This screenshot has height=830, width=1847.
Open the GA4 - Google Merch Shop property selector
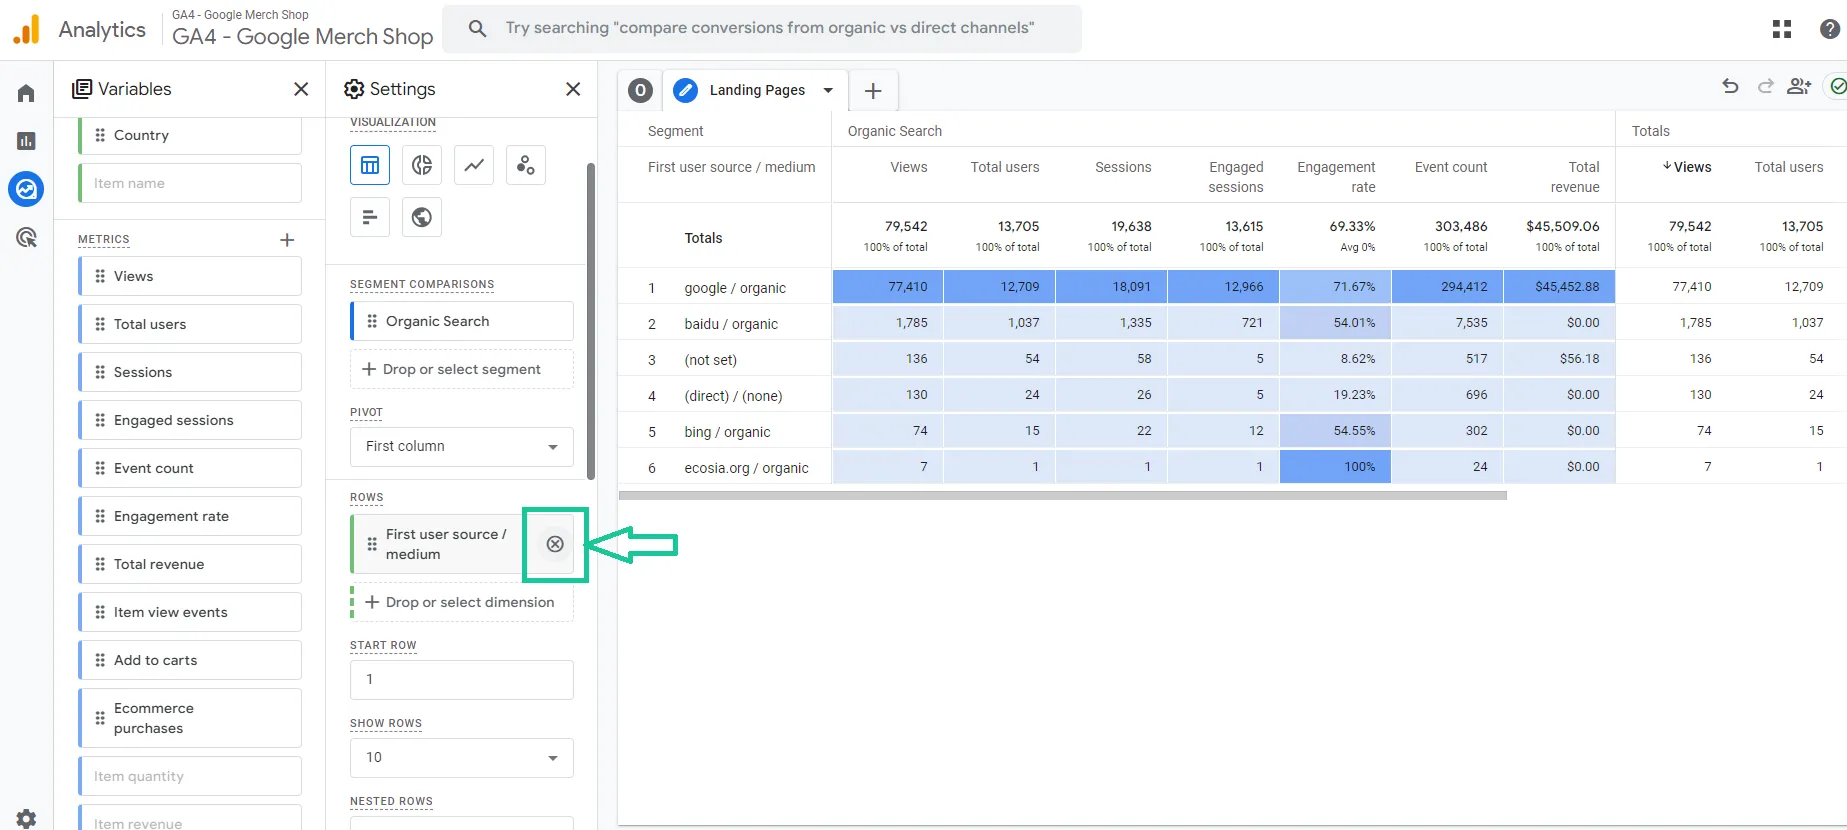point(302,29)
